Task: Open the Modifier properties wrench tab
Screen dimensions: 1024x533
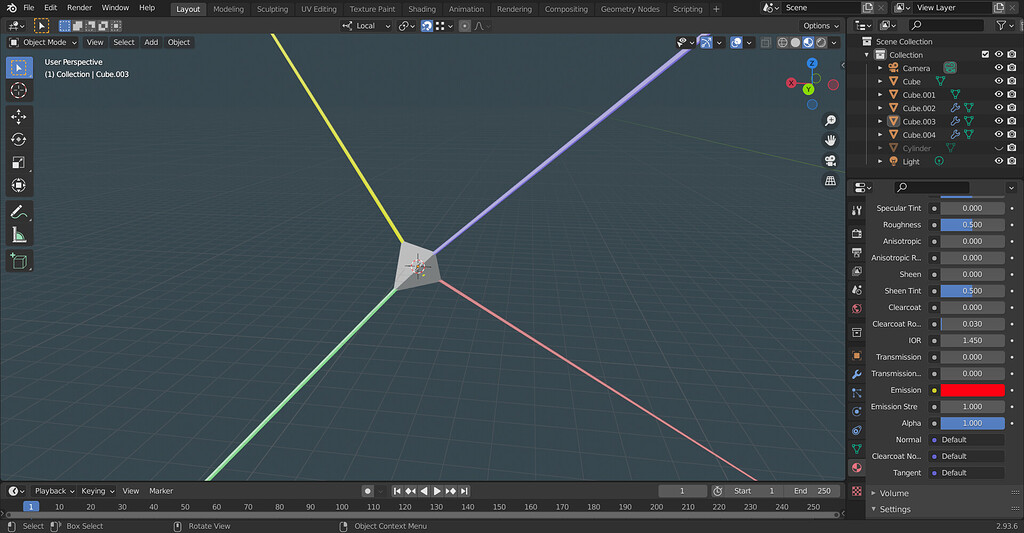Action: [x=857, y=374]
